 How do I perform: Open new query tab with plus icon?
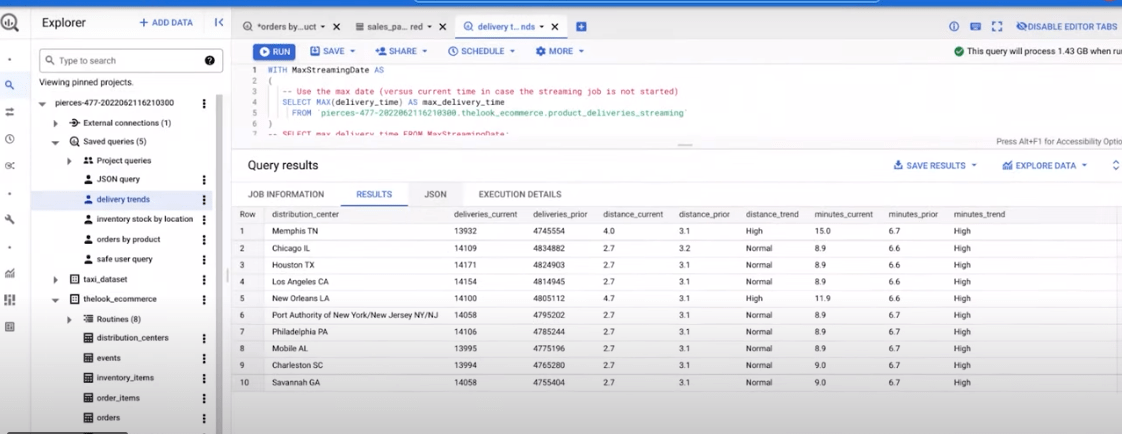581,27
